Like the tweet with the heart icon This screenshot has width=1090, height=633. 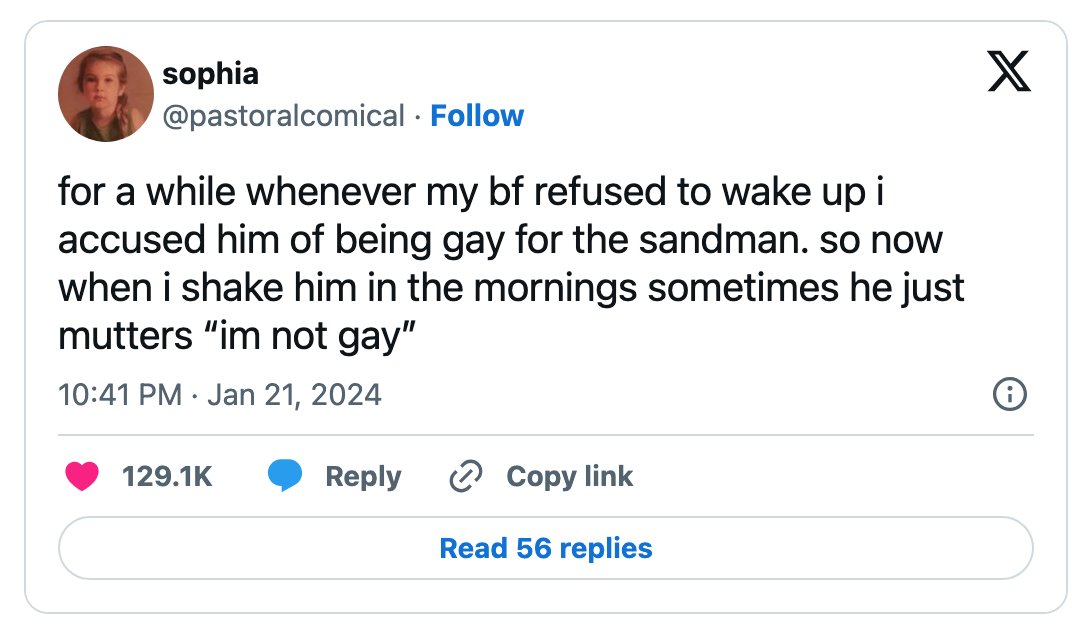click(82, 477)
